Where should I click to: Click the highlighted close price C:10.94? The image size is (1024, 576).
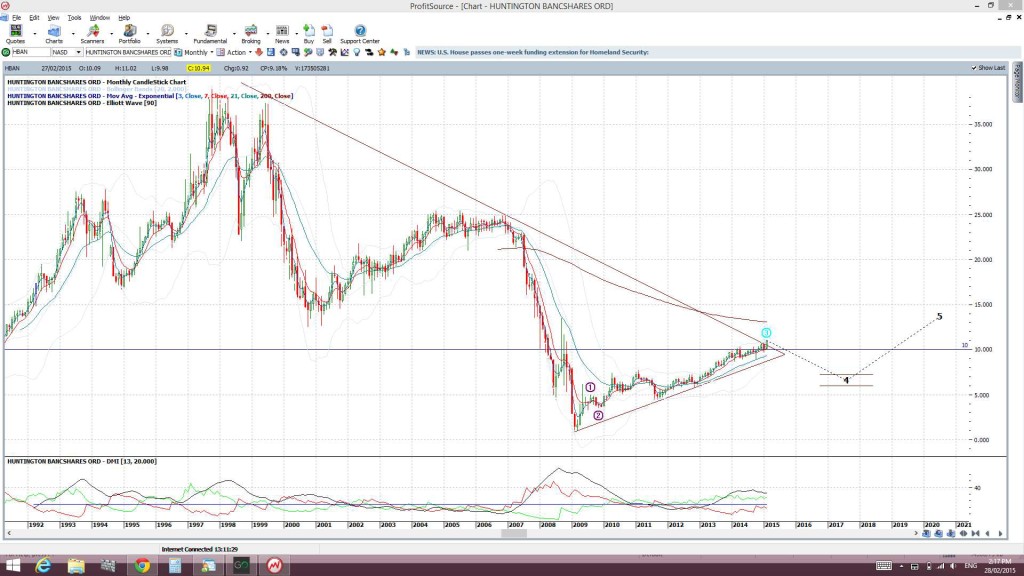click(198, 68)
